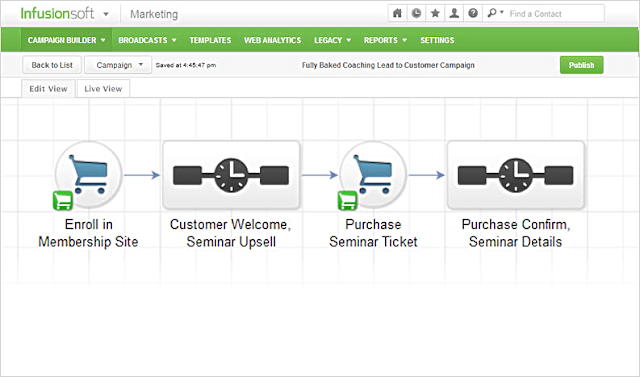Click the help question mark icon
The width and height of the screenshot is (640, 377).
tap(473, 13)
